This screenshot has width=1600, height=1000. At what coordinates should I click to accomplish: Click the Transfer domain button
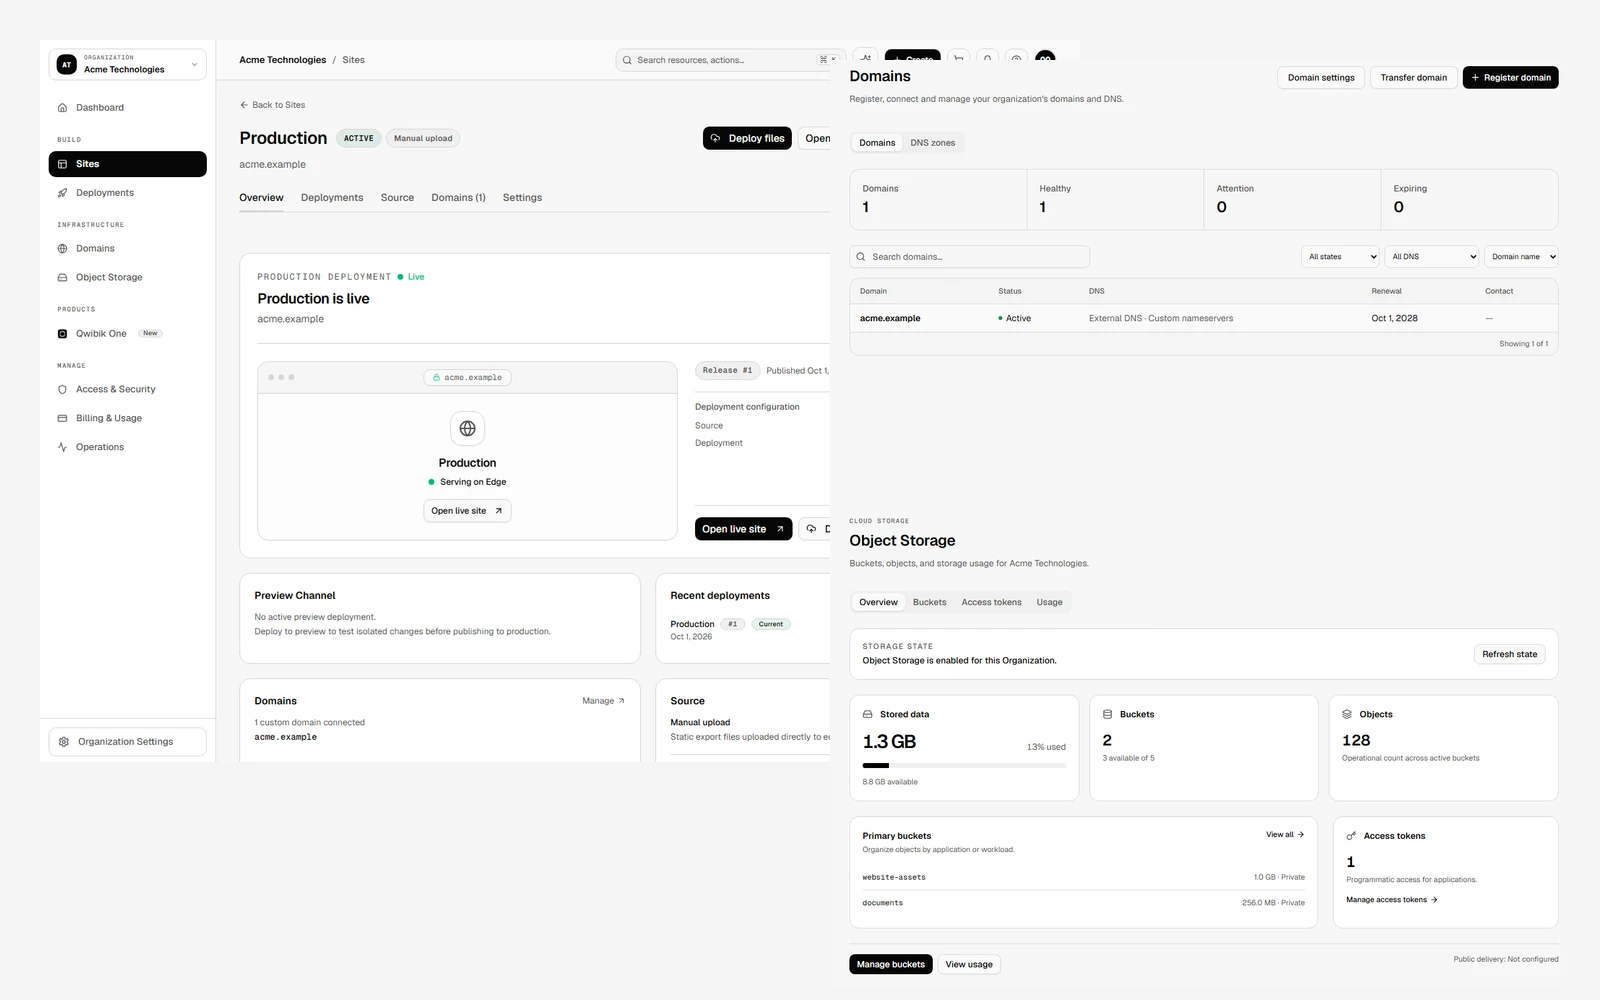coord(1413,78)
